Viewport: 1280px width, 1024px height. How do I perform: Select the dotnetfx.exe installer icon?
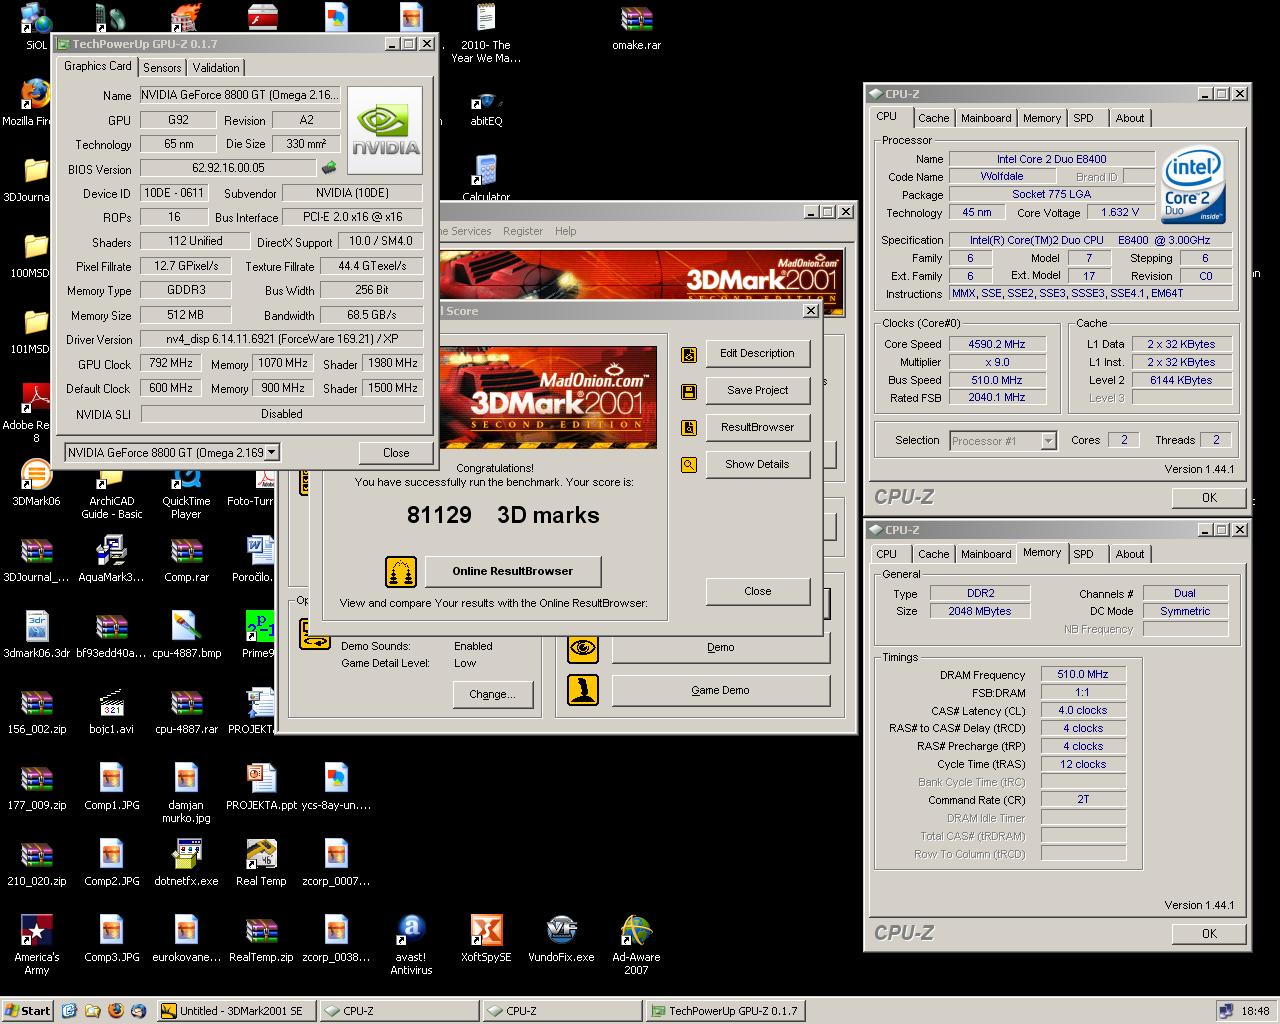pos(186,864)
